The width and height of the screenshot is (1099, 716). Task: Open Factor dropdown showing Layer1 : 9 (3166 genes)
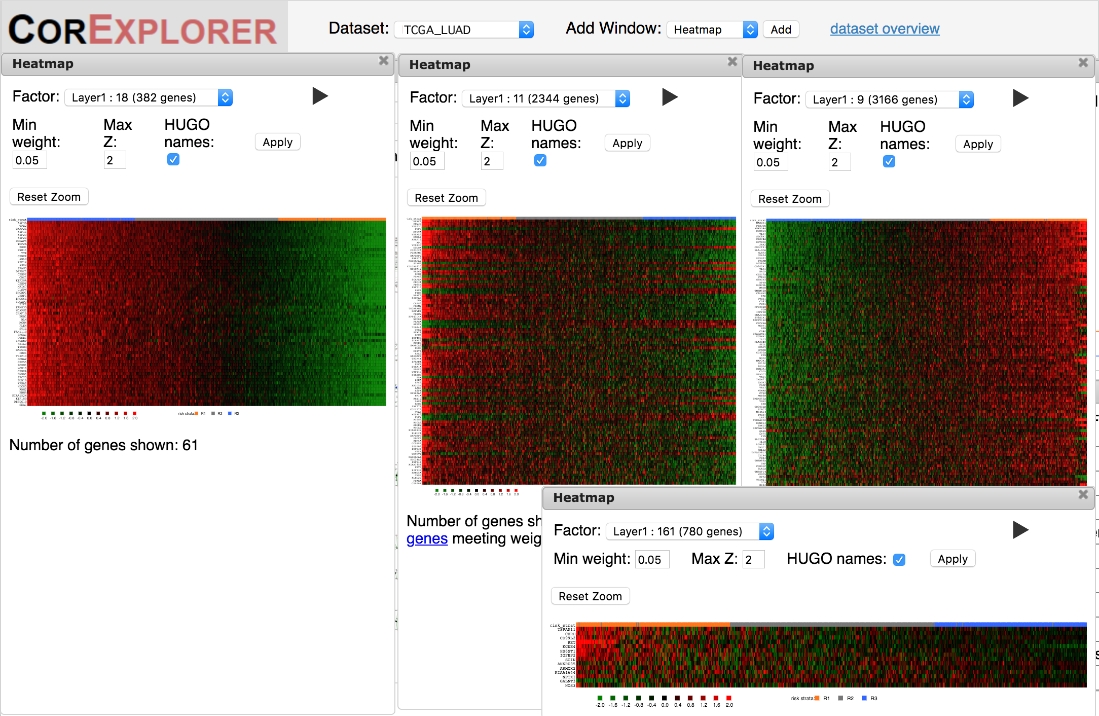(x=889, y=99)
